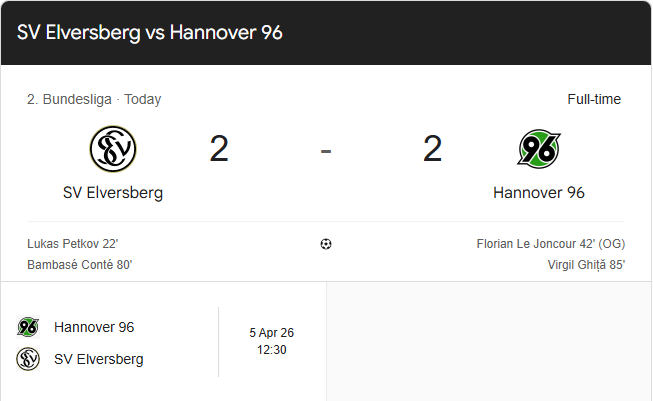Image resolution: width=653 pixels, height=401 pixels.
Task: Click the large Hannover 96 crest
Action: pos(539,150)
